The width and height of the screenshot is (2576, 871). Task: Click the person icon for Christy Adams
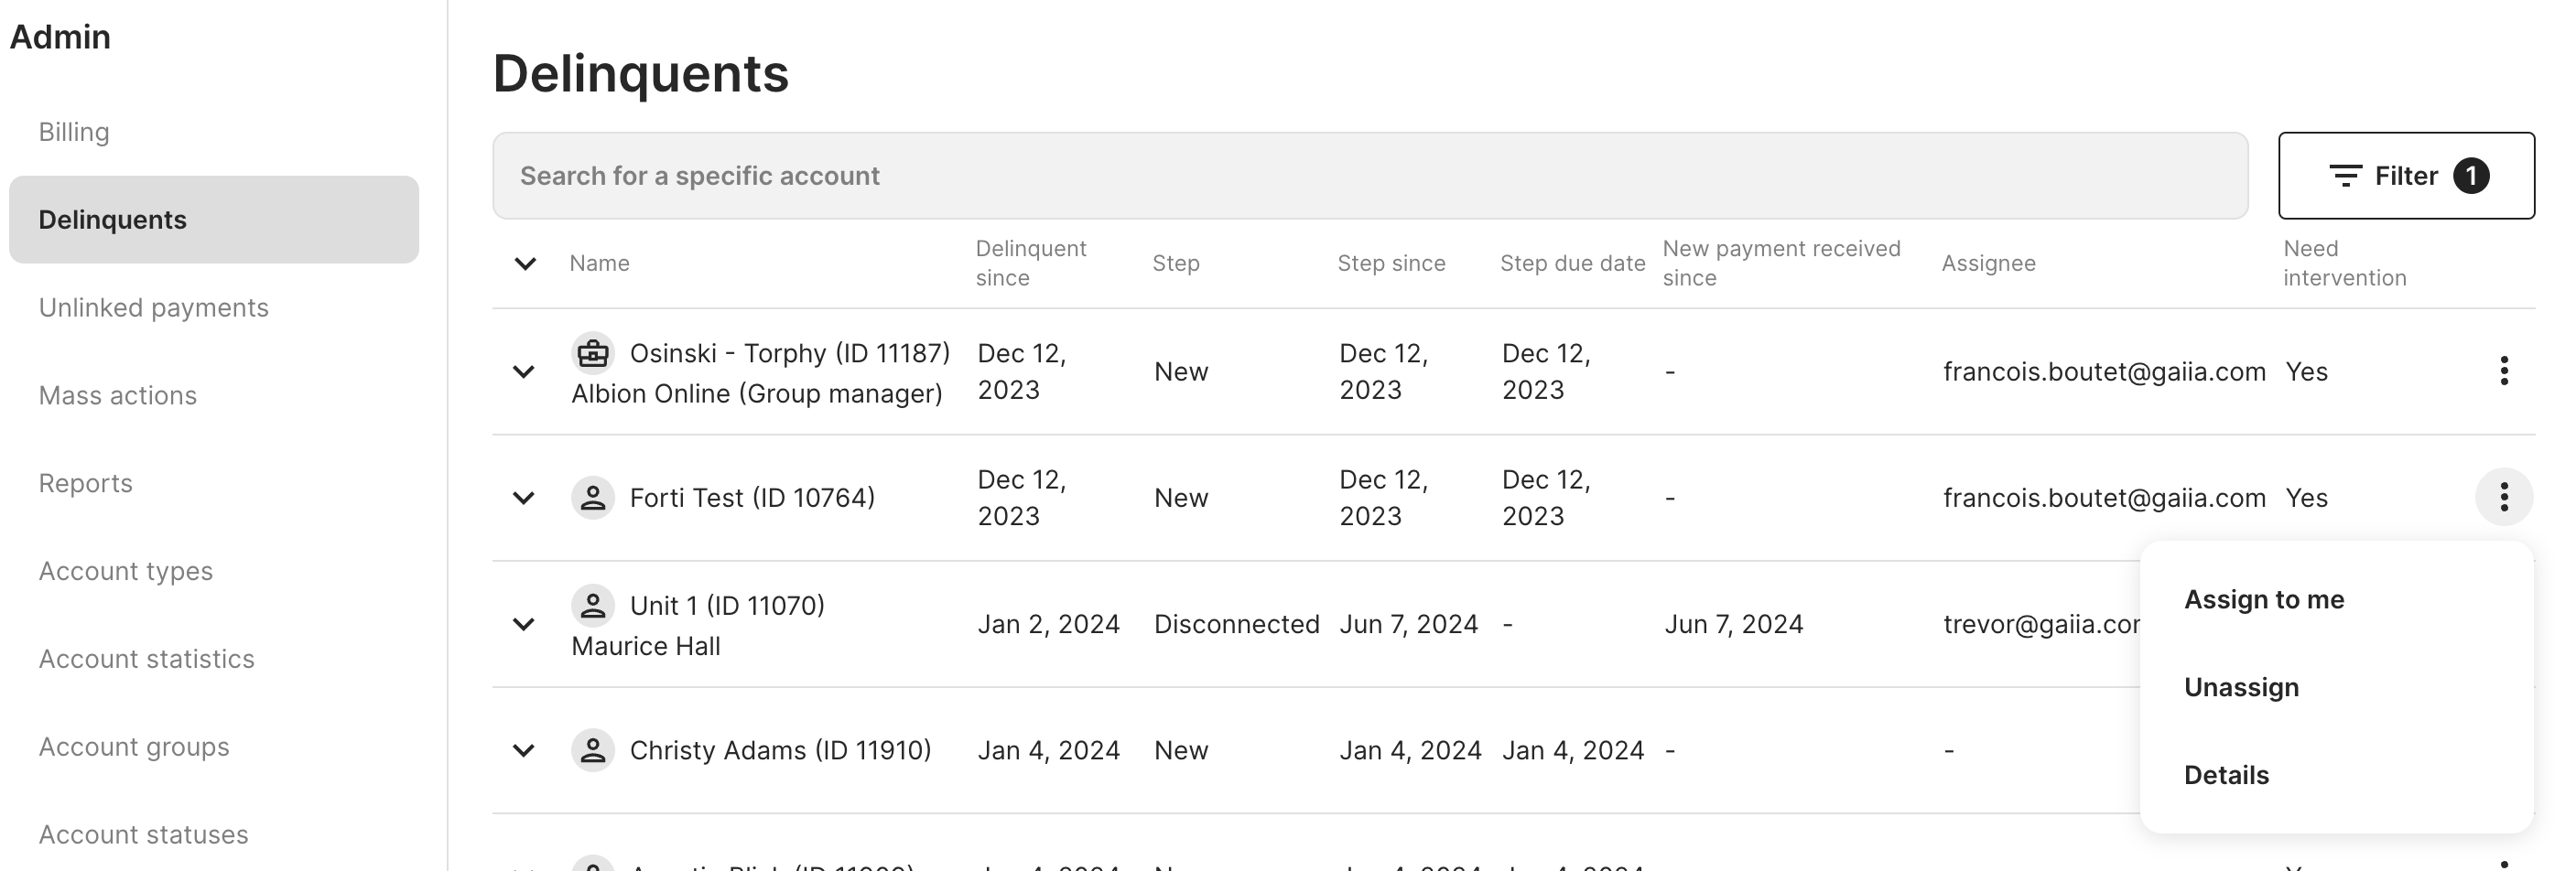tap(593, 750)
